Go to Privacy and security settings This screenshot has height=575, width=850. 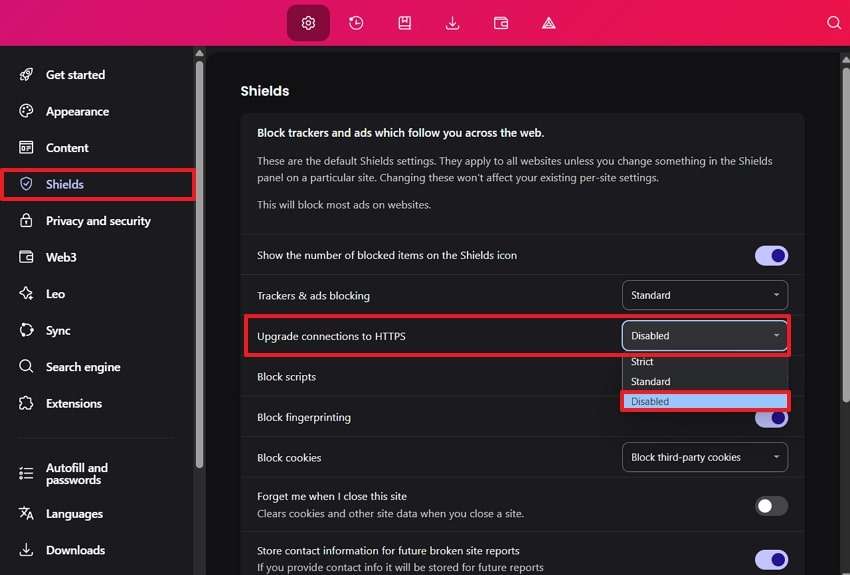click(98, 221)
